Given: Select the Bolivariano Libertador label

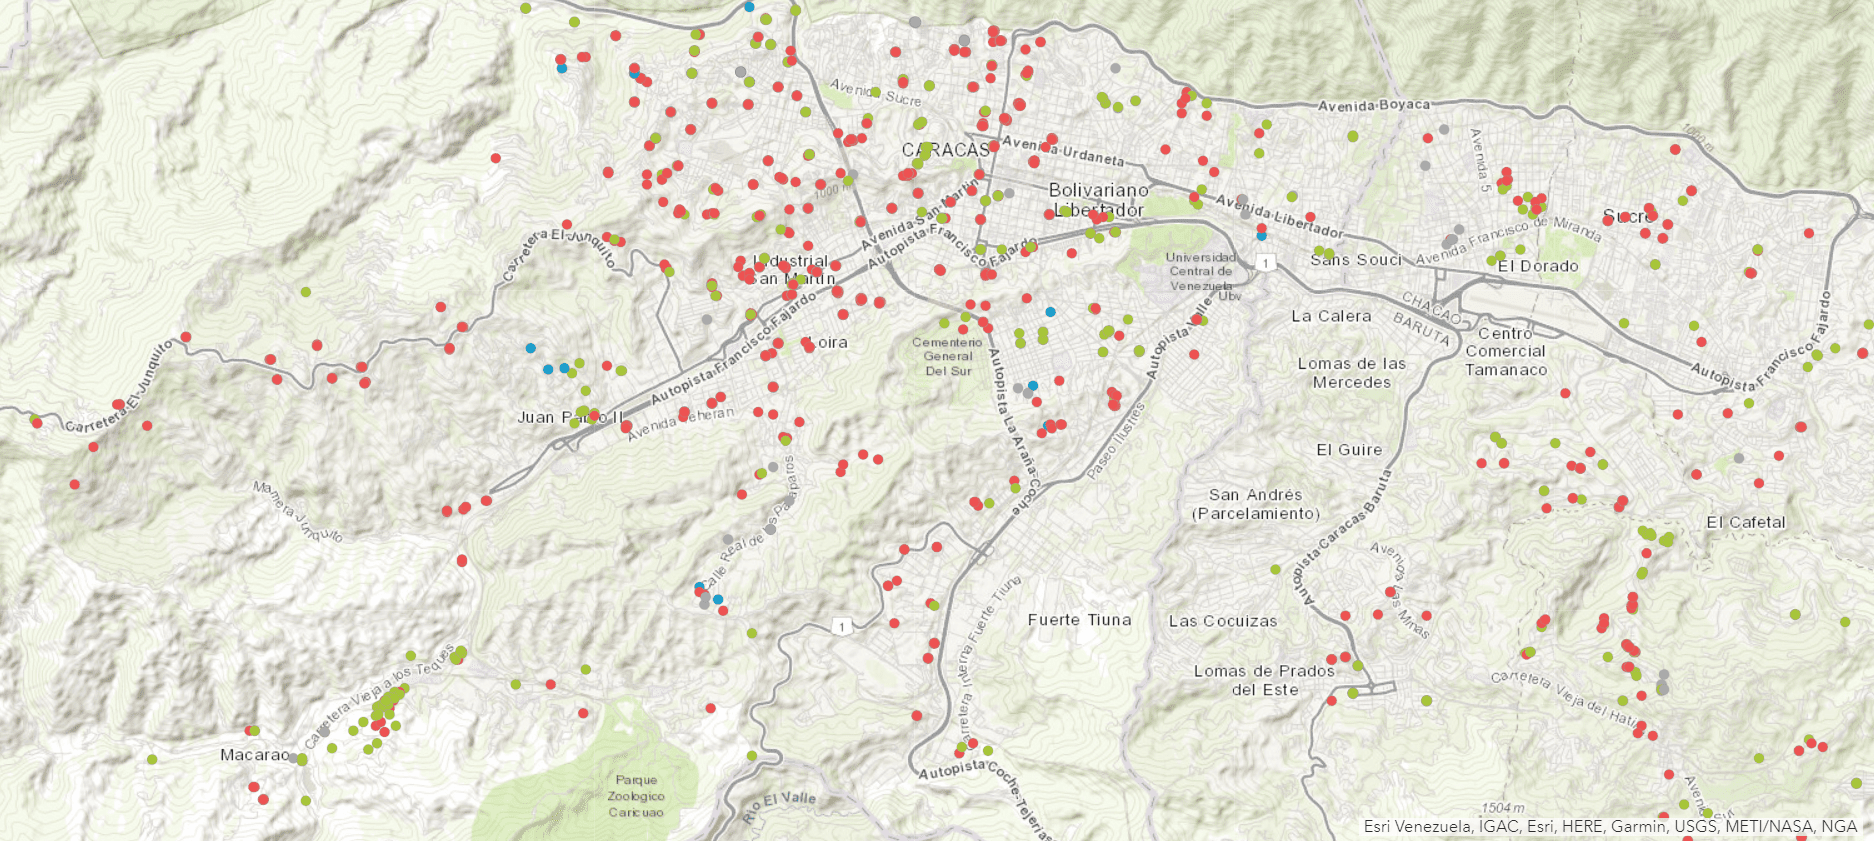Looking at the screenshot, I should click(x=1098, y=200).
